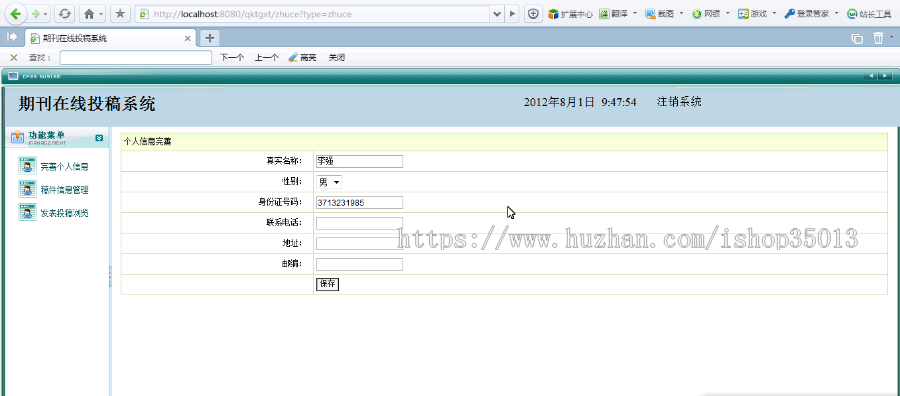Click the page icon in the address bar
Viewport: 900px width, 396px height.
[x=144, y=14]
